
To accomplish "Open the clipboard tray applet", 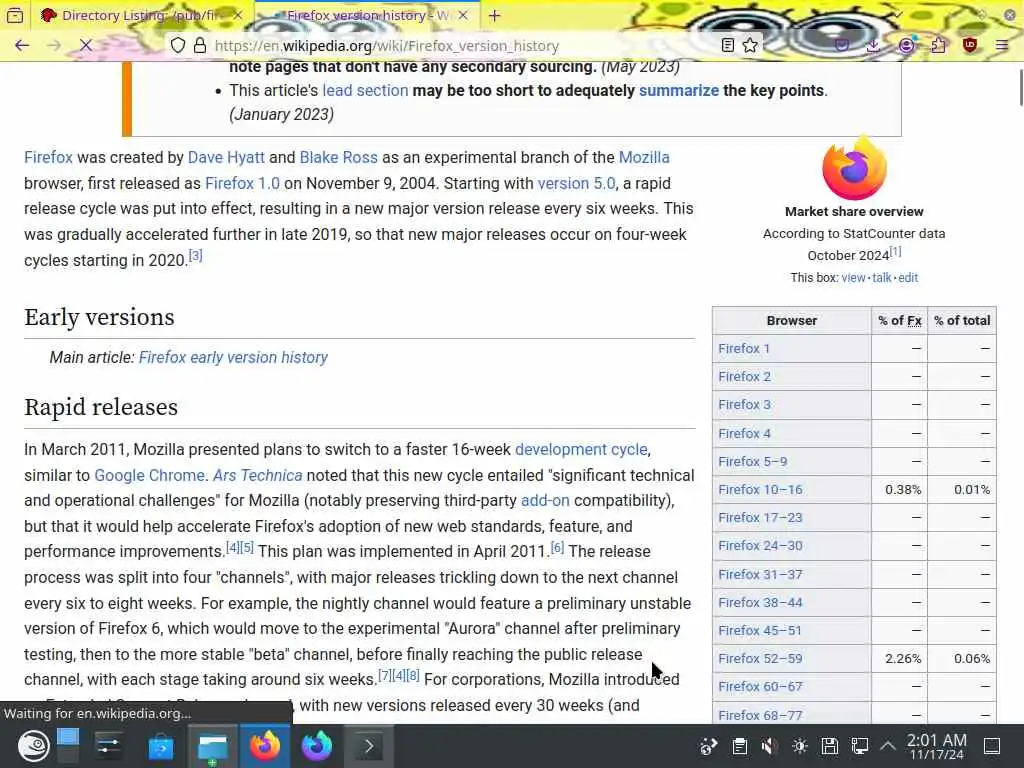I will point(739,746).
